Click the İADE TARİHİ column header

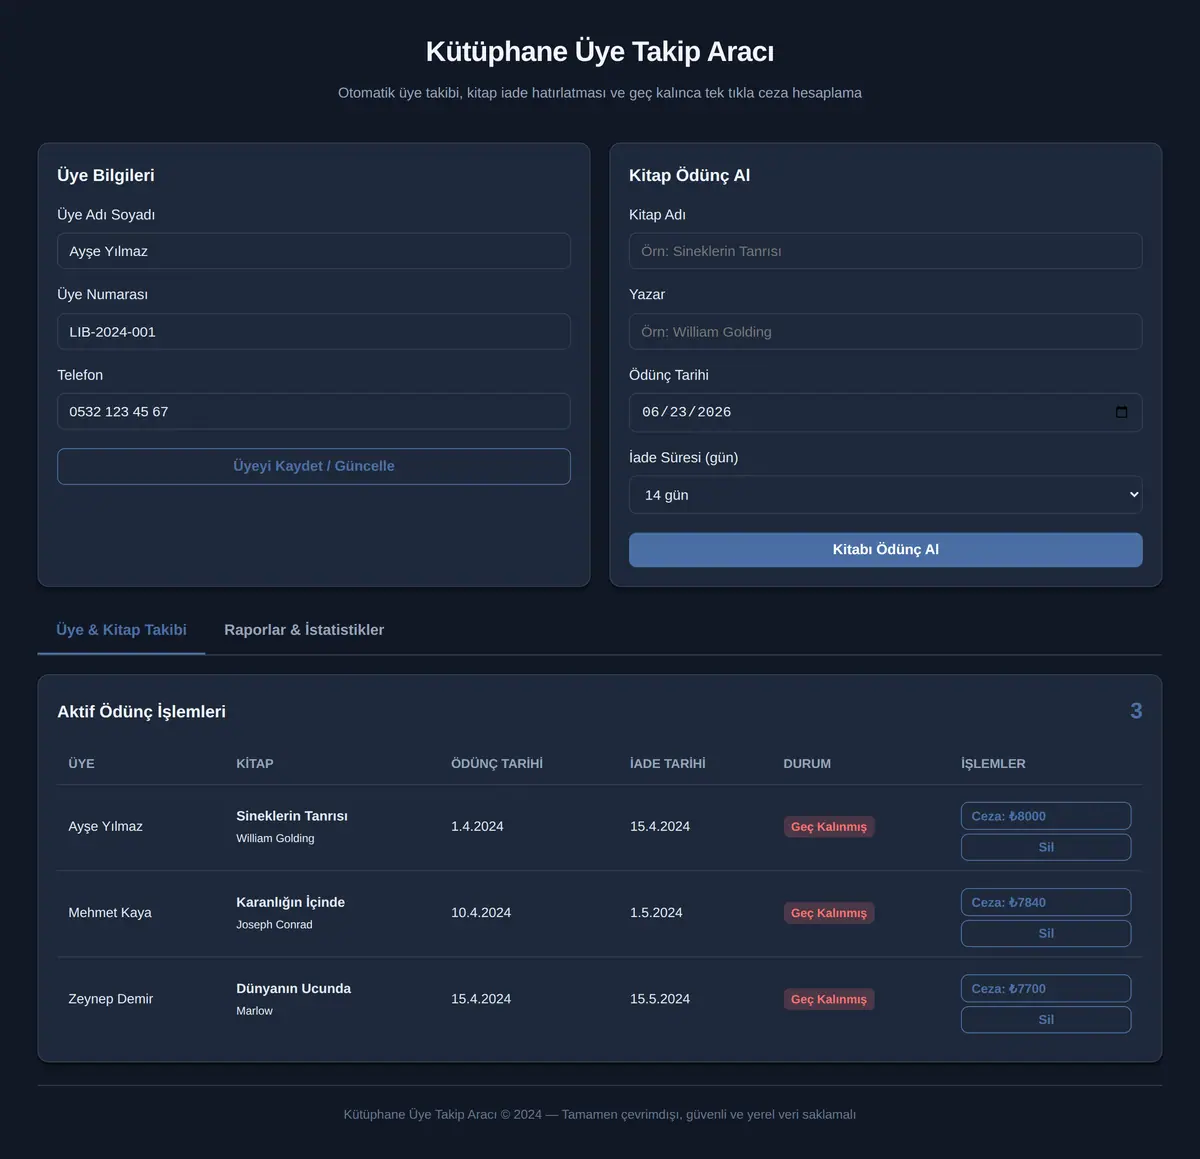pos(667,763)
